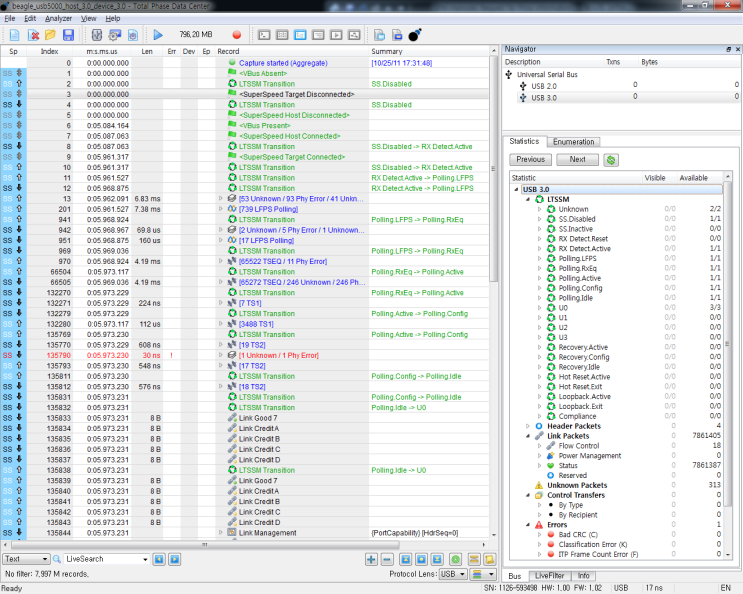Open a capture file using the folder icon
Viewport: 743px width, 594px height.
(x=50, y=35)
